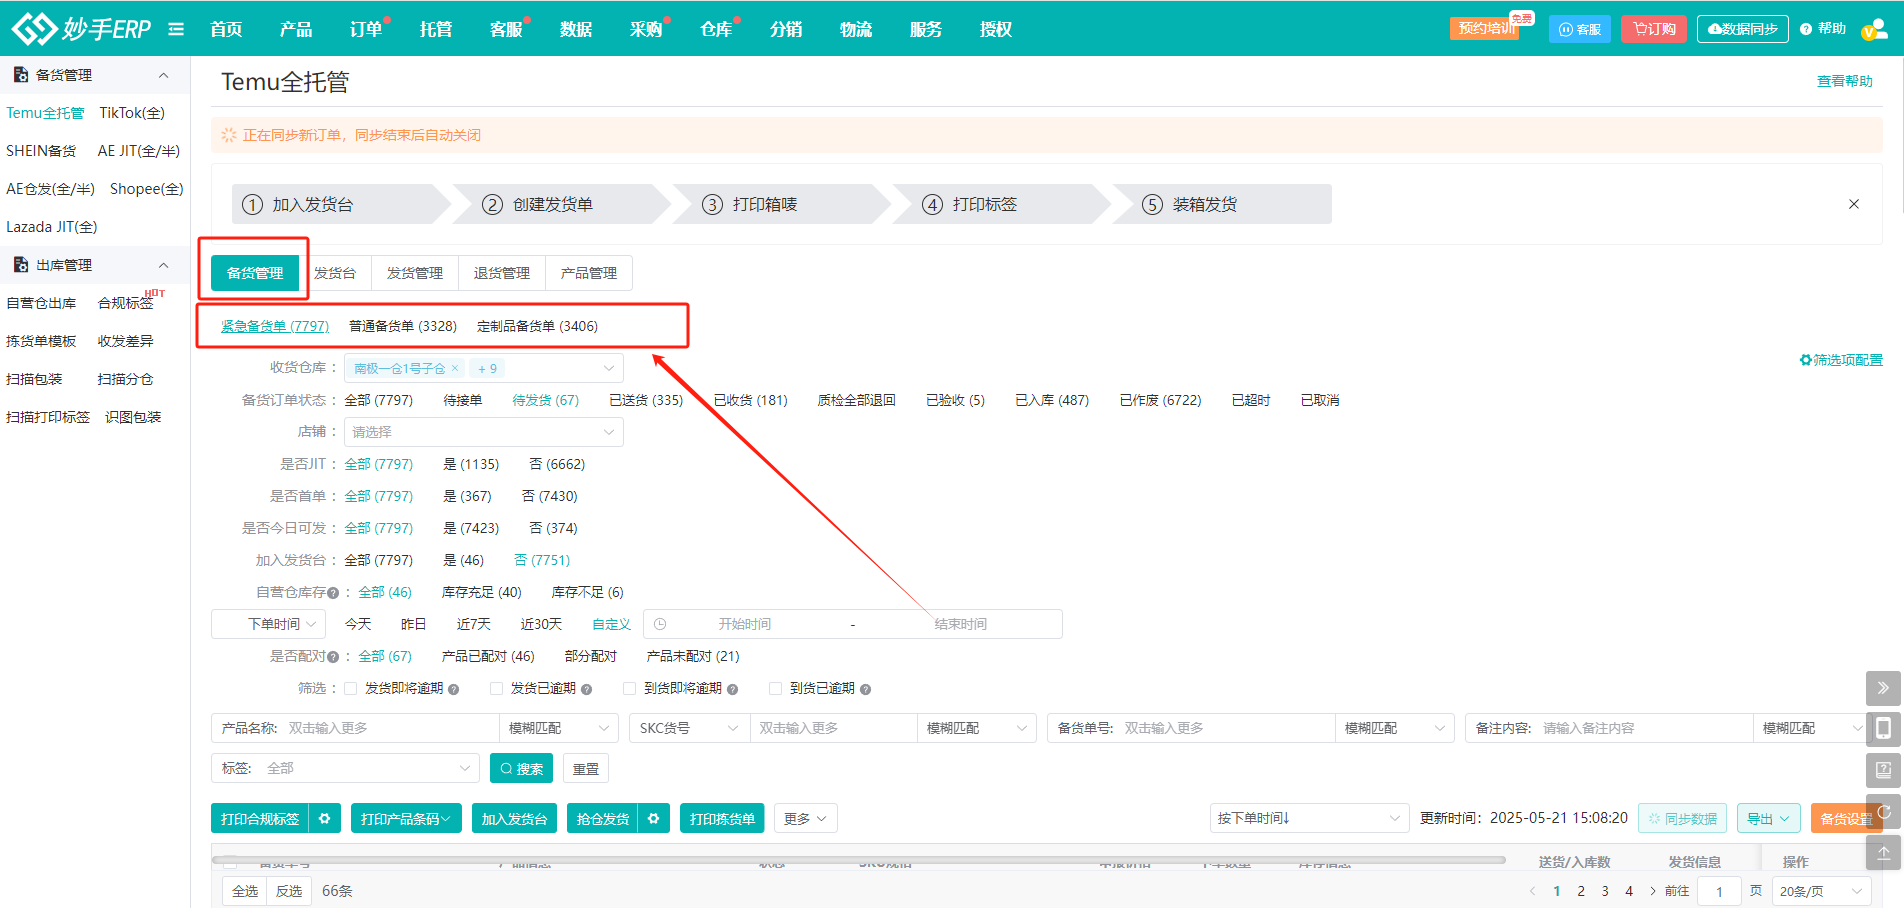Click the 产品名称 input field

tap(390, 728)
